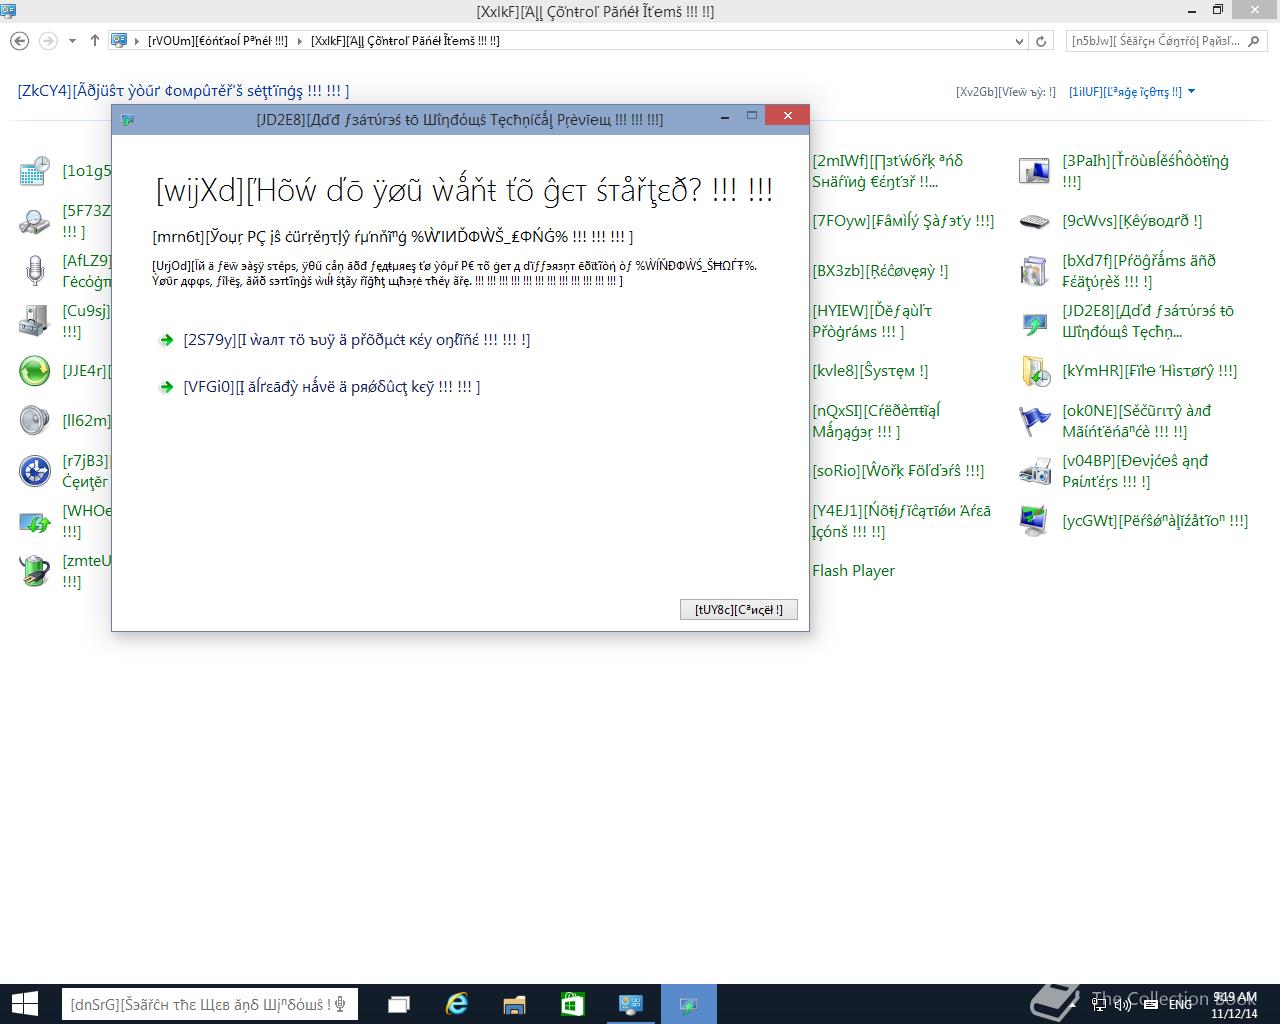Viewport: 1280px width, 1024px height.
Task: Open recent locations dropdown arrow
Action: 72,41
